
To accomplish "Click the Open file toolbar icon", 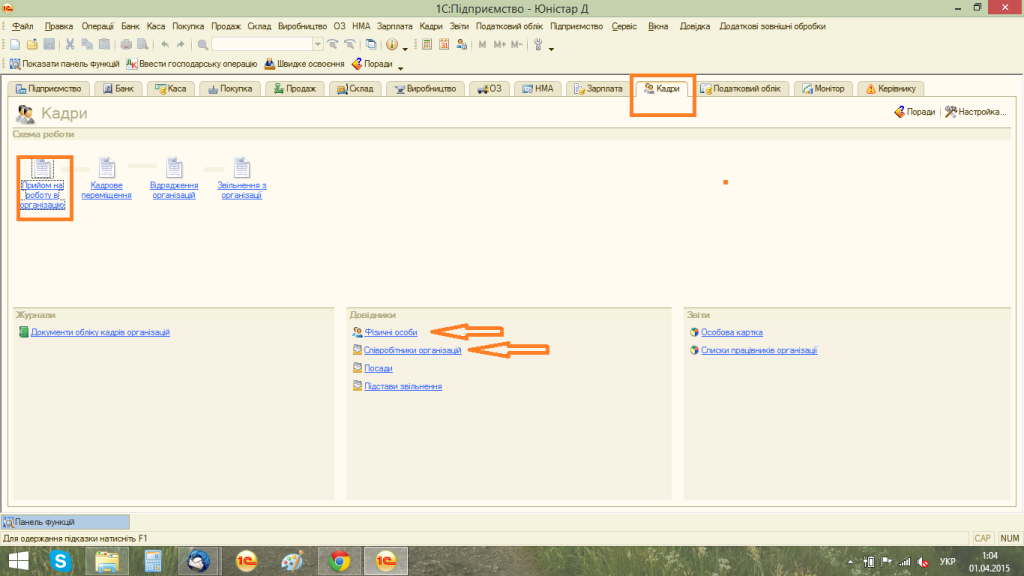I will point(32,44).
